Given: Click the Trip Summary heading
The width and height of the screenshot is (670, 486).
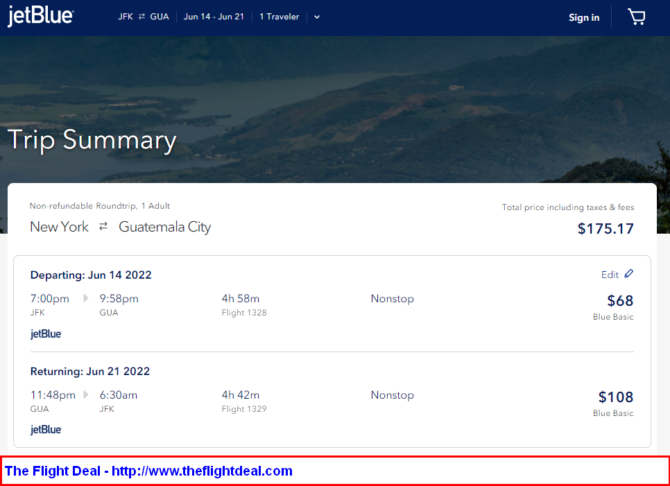Looking at the screenshot, I should pos(92,140).
